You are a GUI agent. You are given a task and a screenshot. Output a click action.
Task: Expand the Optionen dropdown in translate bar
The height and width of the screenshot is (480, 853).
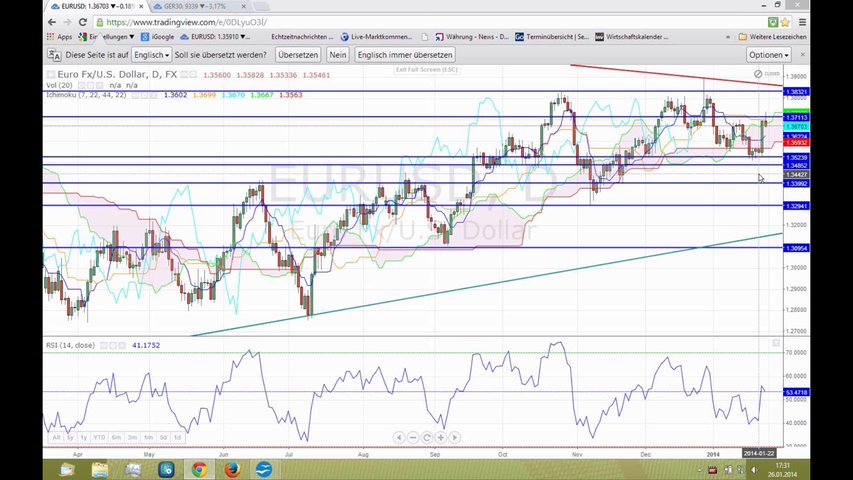768,55
